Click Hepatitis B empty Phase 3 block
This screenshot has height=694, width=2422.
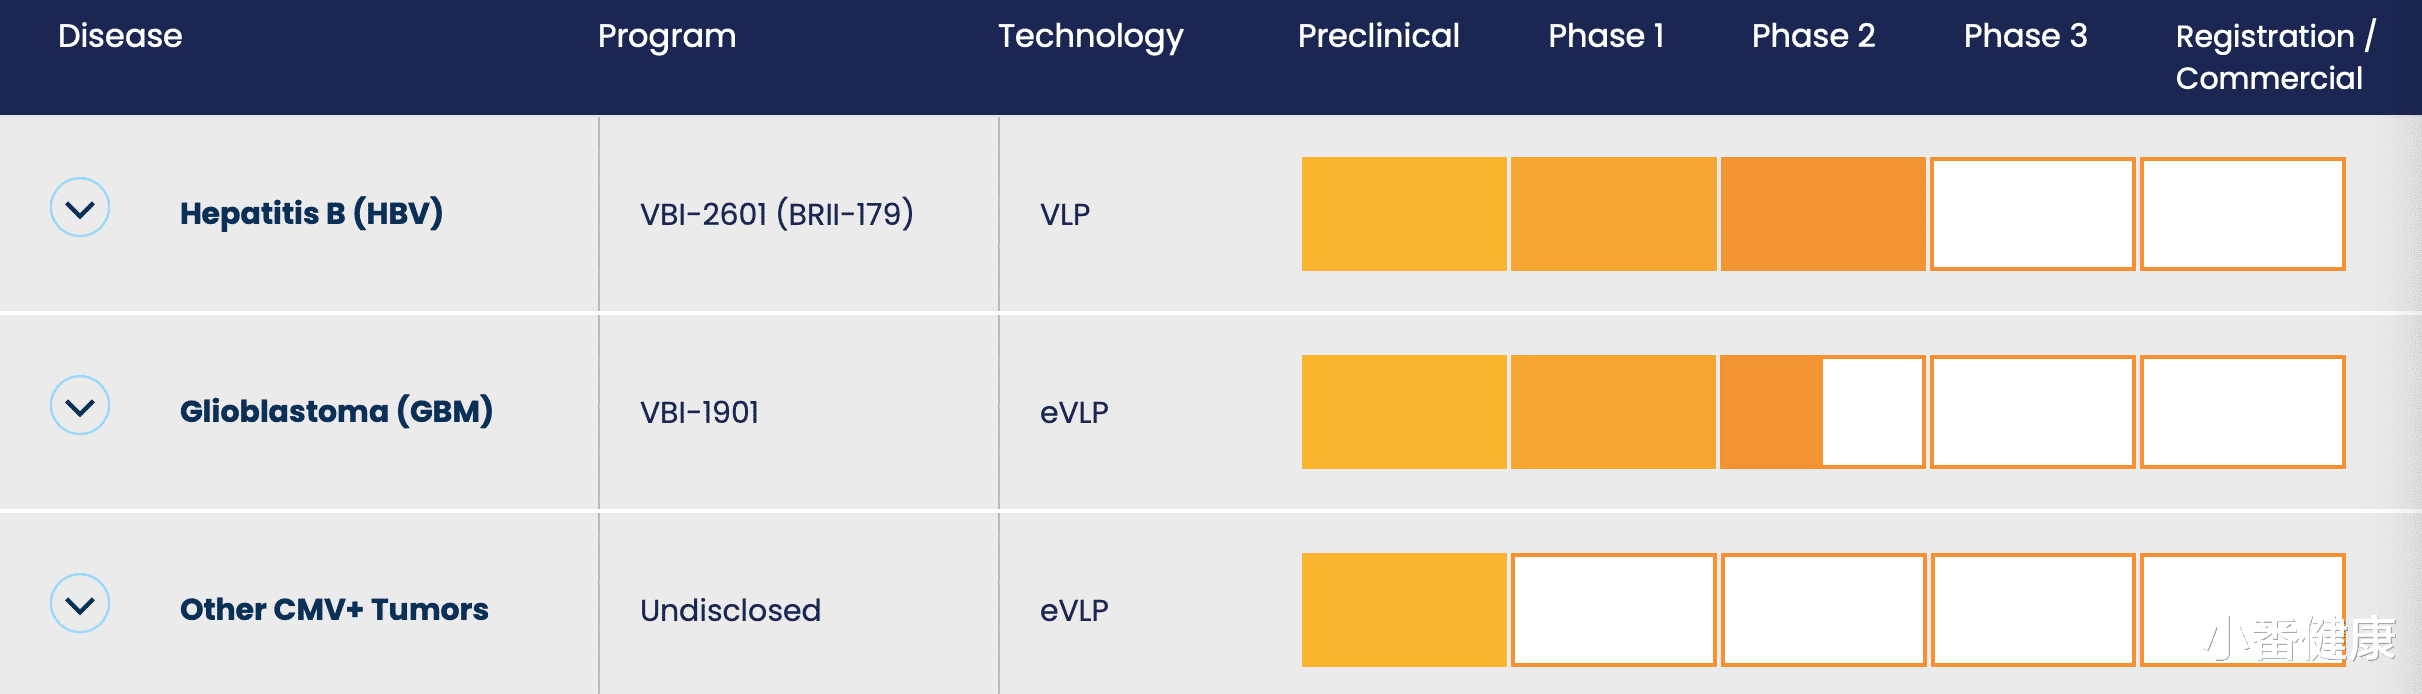tap(2032, 214)
